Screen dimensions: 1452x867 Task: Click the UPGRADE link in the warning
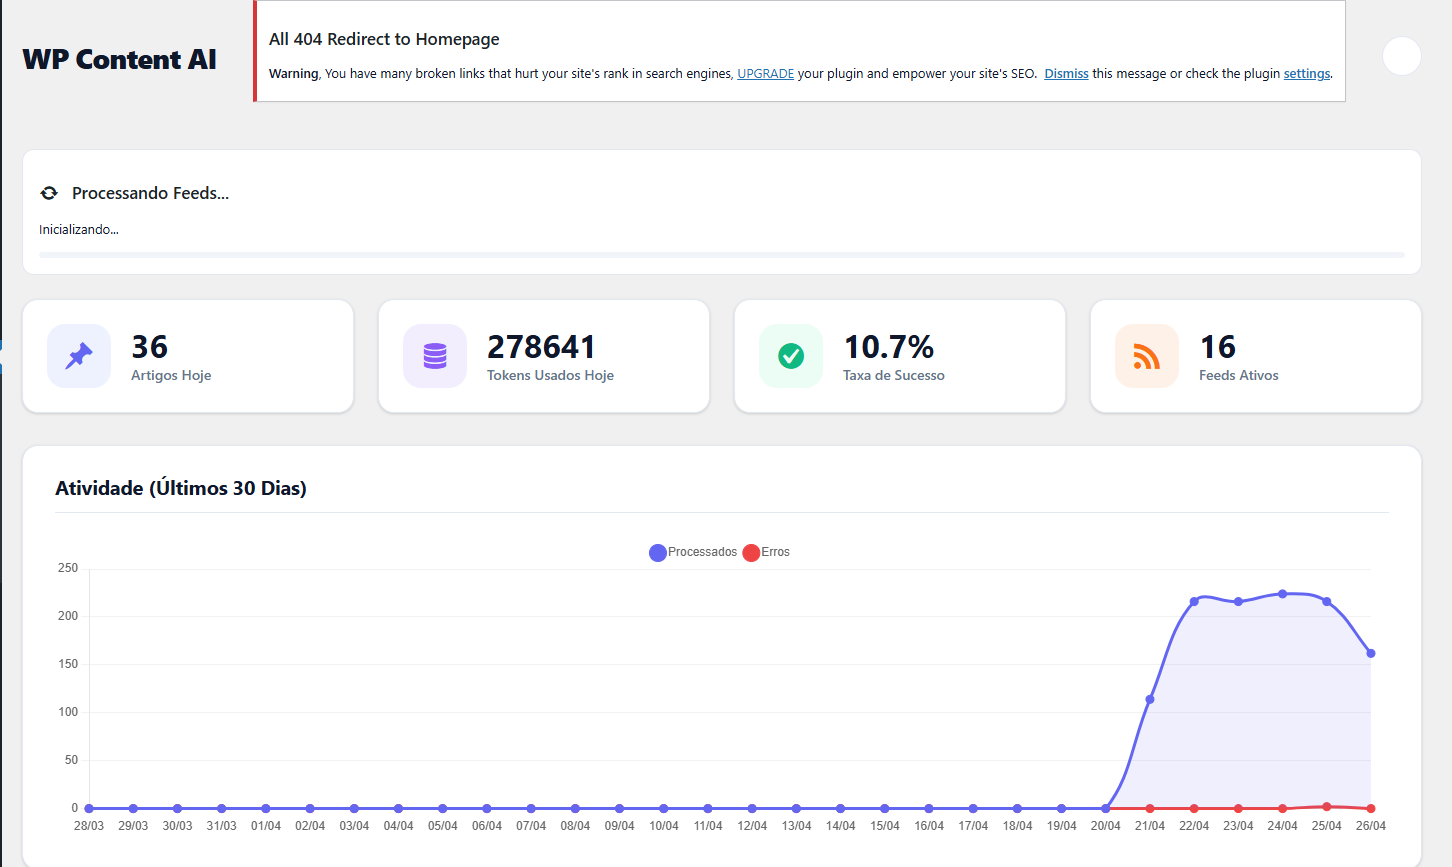tap(765, 74)
